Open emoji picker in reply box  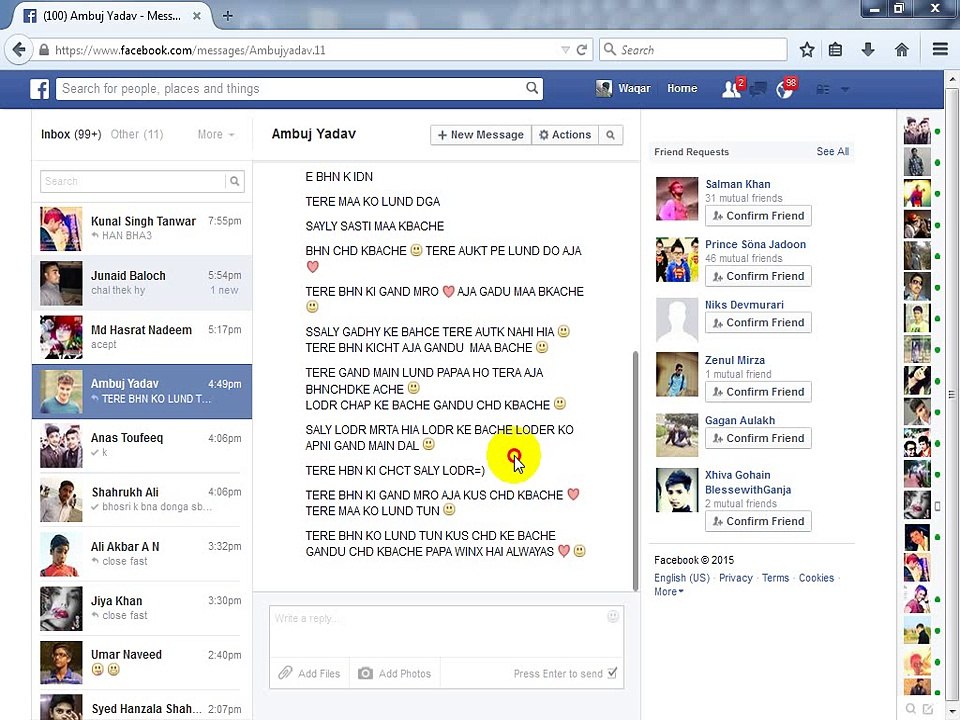click(x=613, y=617)
